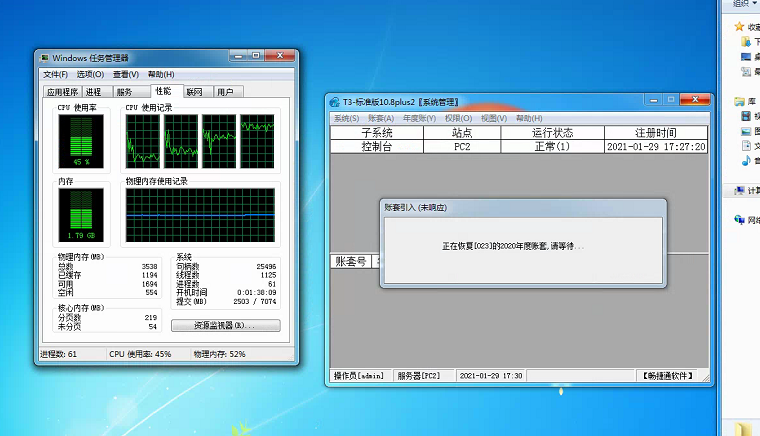Select the PC2 station cell
Screen dimensions: 760x436
(x=462, y=147)
